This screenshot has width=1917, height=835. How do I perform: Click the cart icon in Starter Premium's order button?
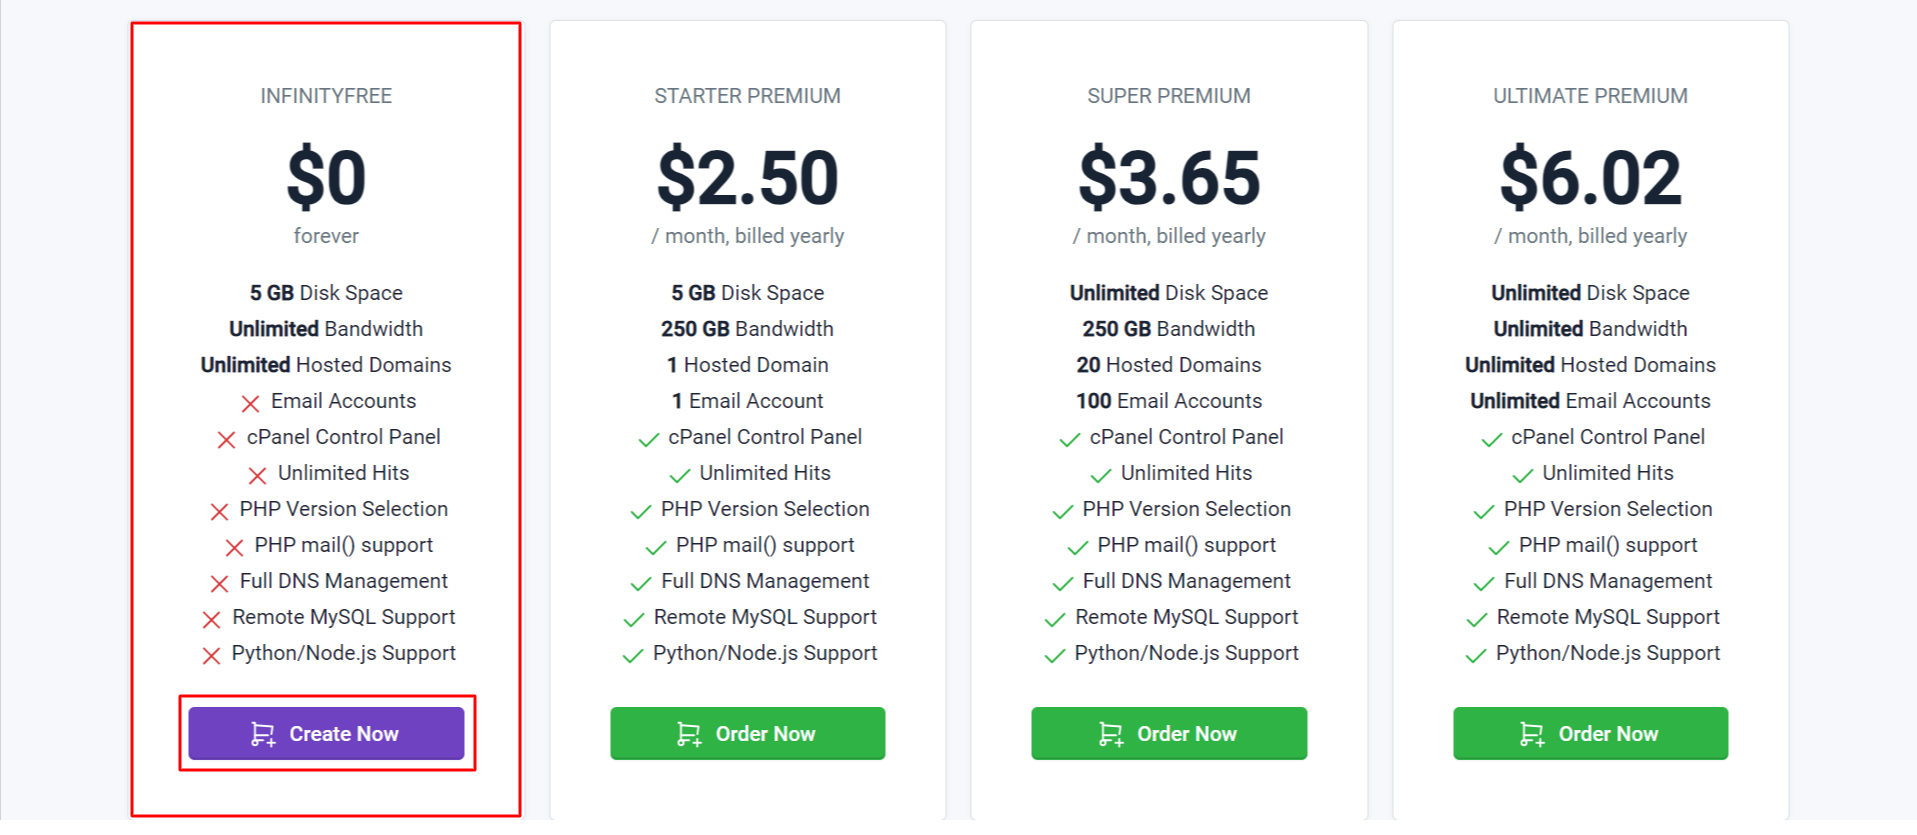(x=689, y=735)
